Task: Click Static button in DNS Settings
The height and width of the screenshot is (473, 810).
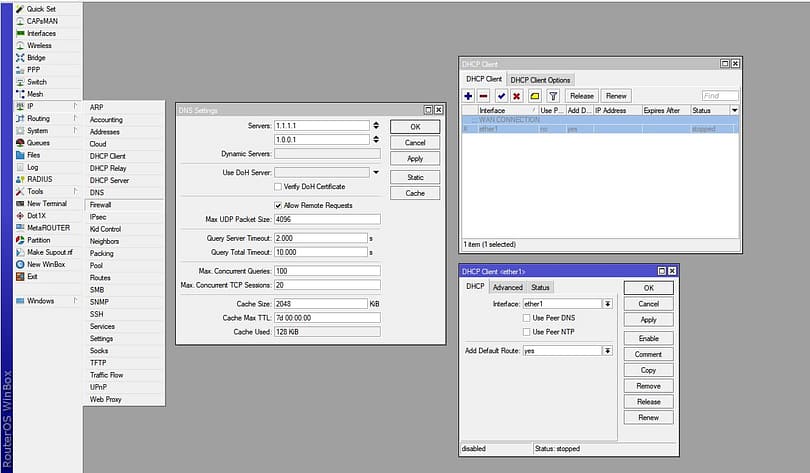Action: [x=415, y=178]
